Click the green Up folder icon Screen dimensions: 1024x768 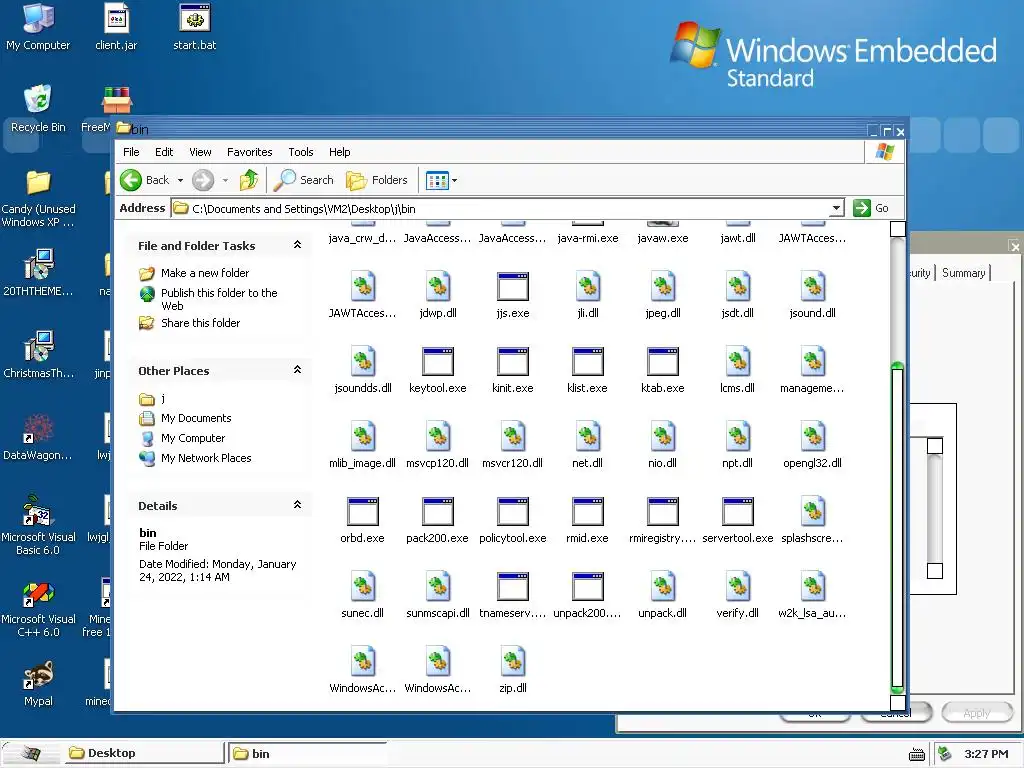pyautogui.click(x=249, y=180)
